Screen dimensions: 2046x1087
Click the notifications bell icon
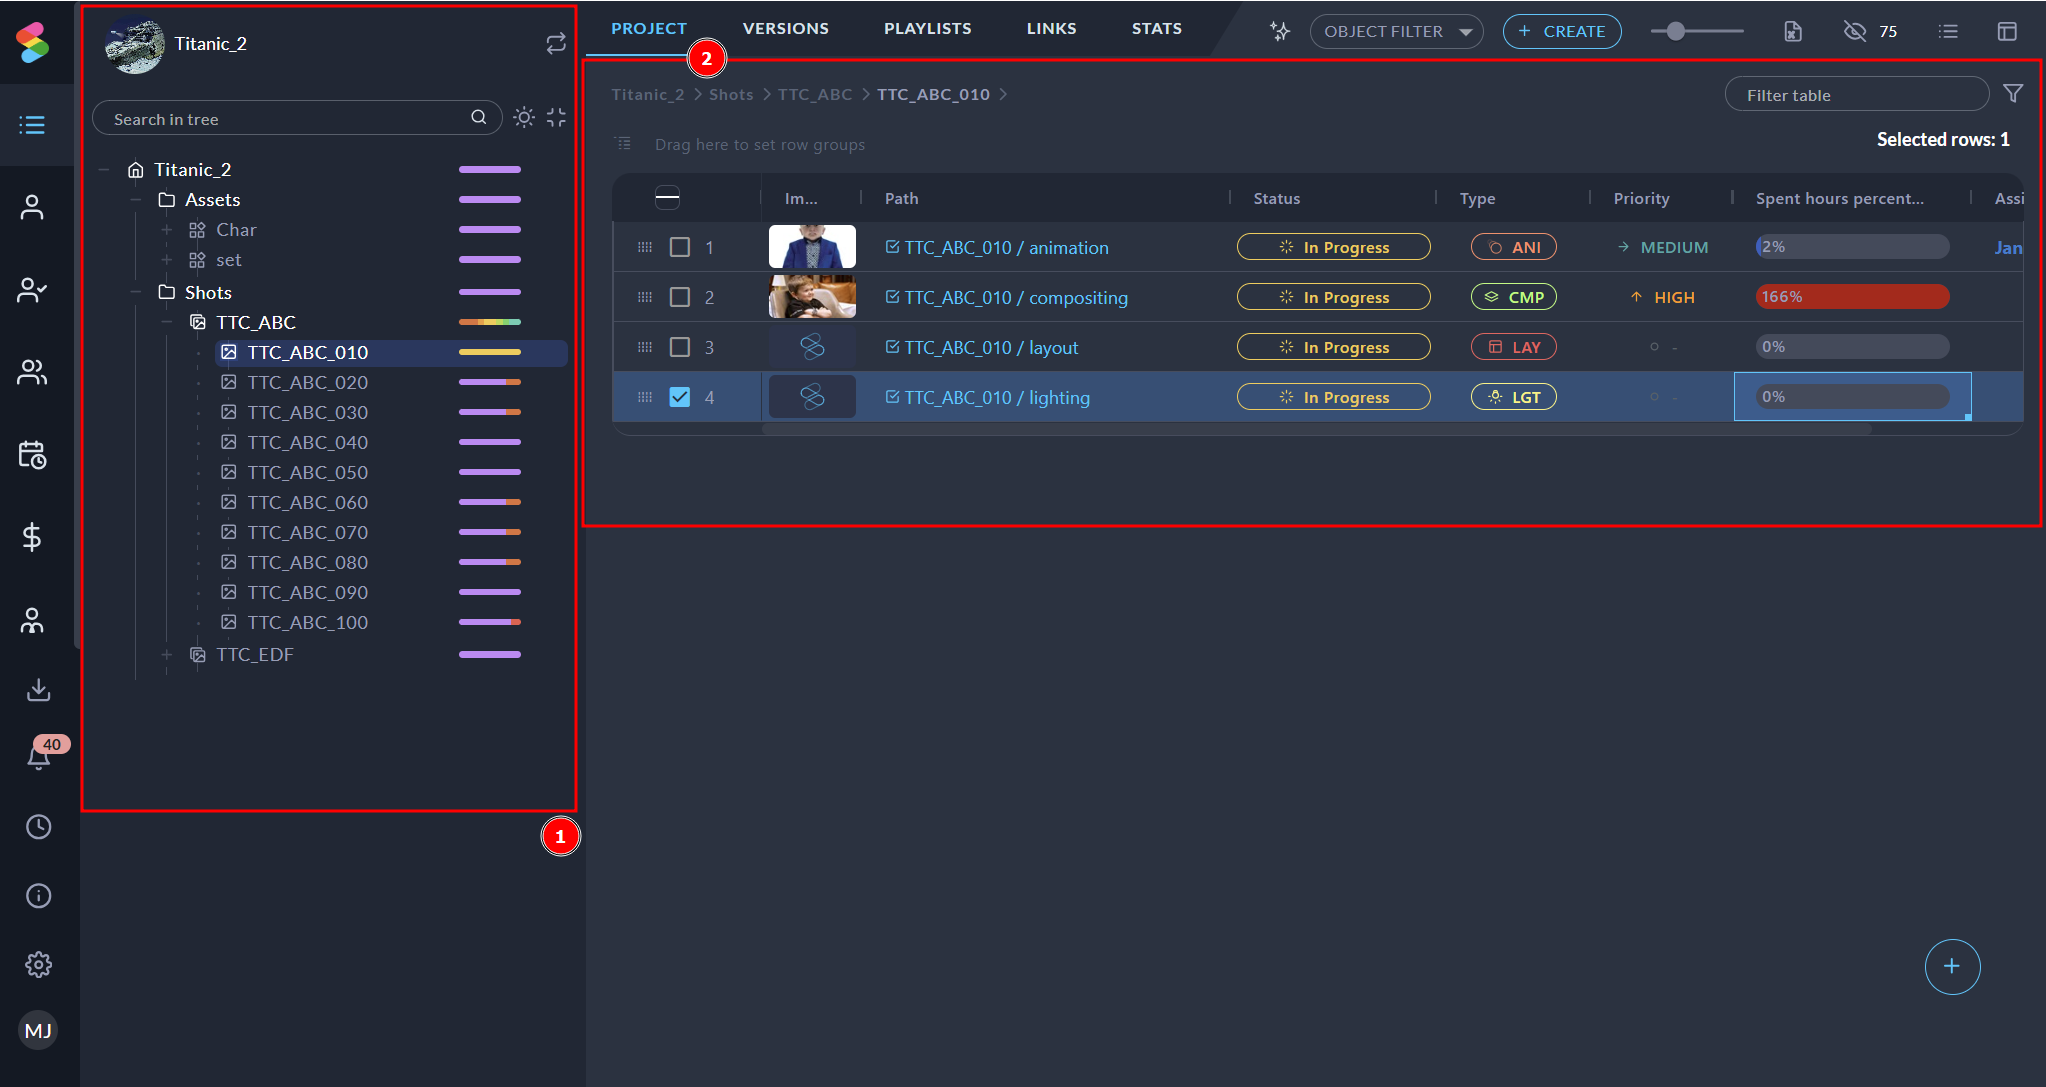coord(38,757)
